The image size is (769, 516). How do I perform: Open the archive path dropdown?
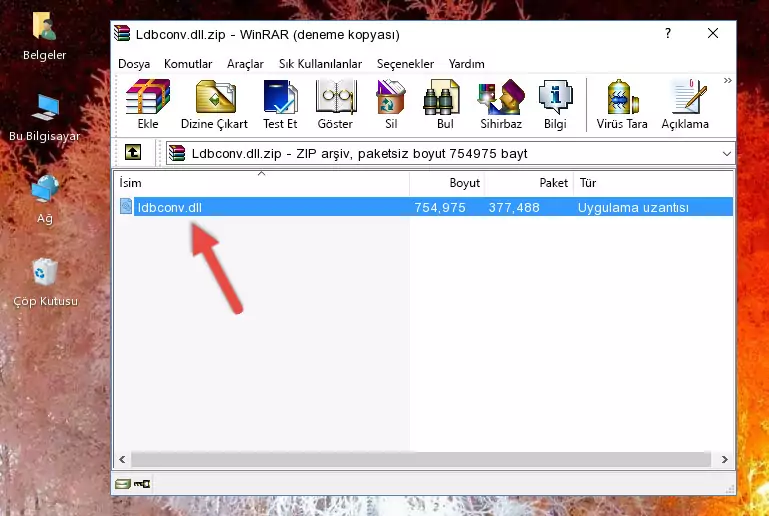726,154
